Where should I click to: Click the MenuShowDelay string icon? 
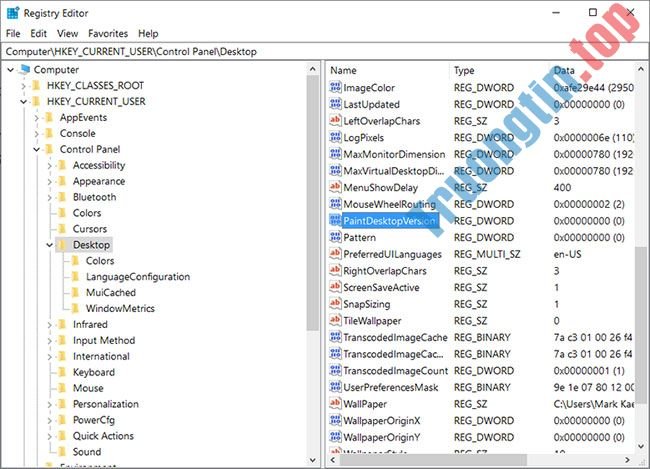click(x=335, y=187)
